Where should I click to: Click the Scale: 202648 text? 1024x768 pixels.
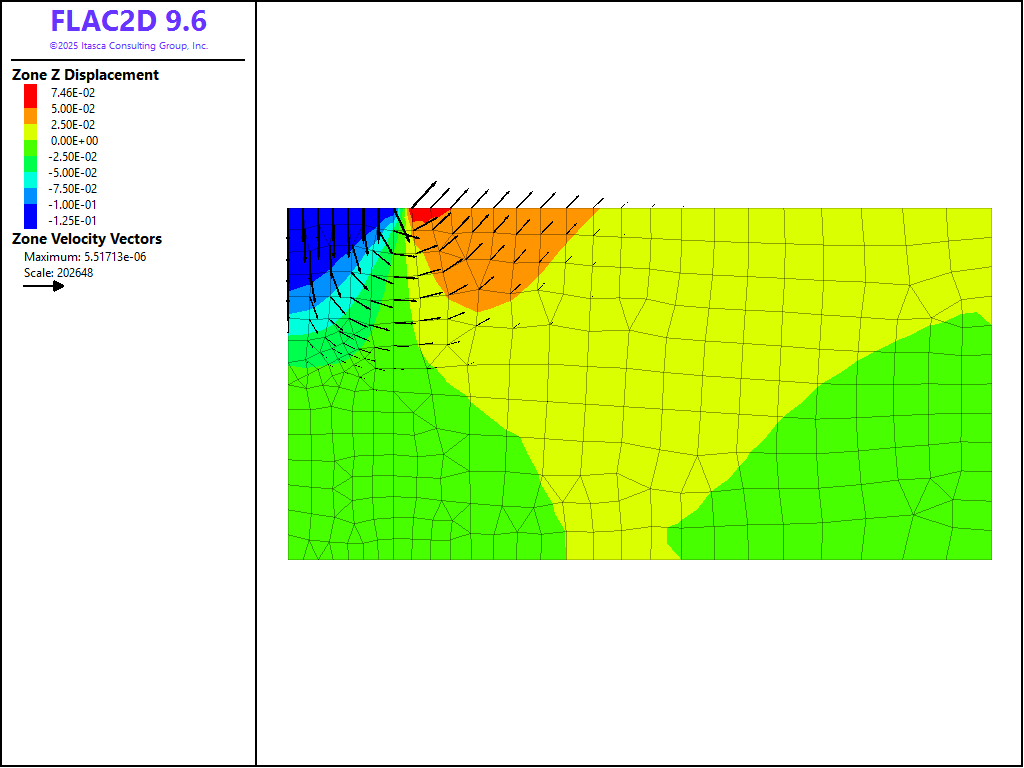[59, 273]
